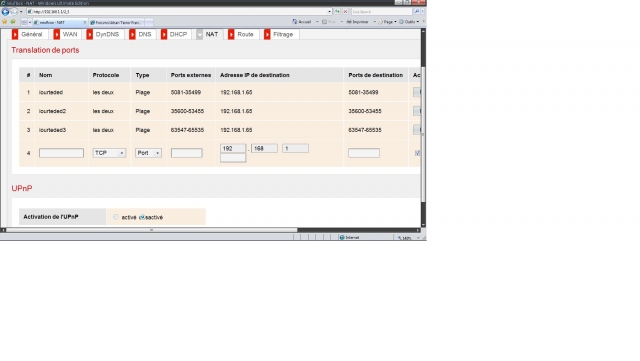Select the 'activé' UPnP radio button
Image resolution: width=640 pixels, height=361 pixels.
pyautogui.click(x=116, y=217)
